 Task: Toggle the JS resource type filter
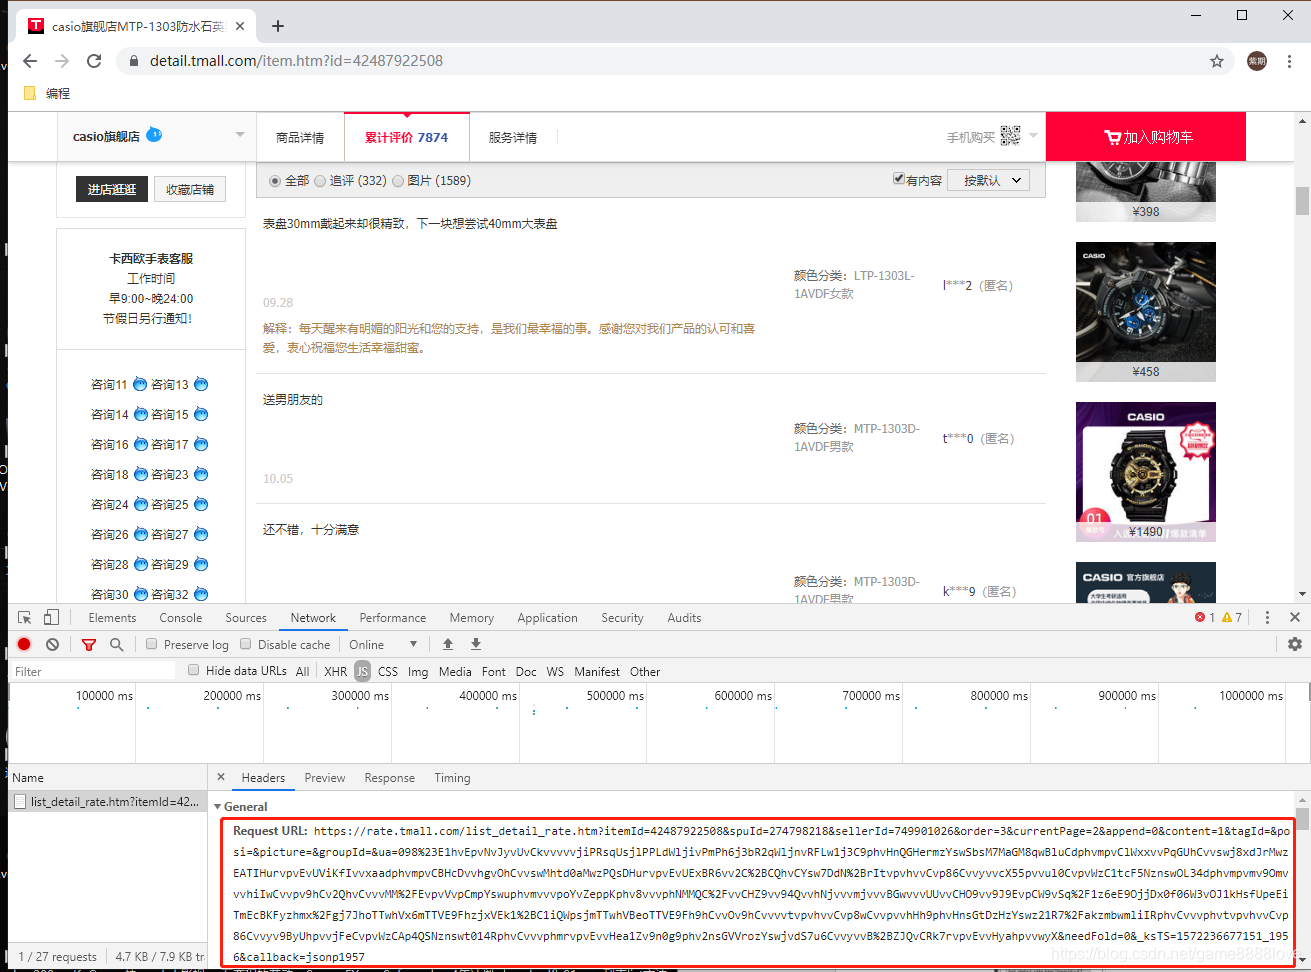pos(362,671)
